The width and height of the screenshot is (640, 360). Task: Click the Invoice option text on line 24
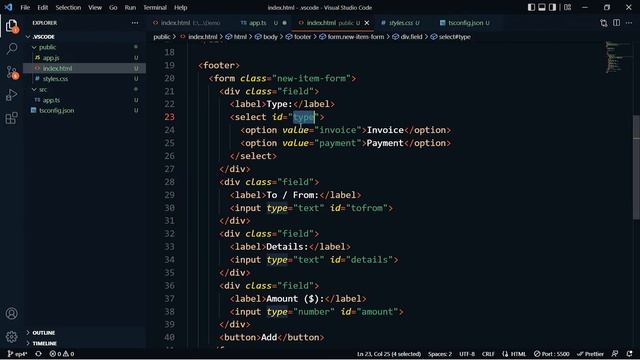tap(385, 130)
